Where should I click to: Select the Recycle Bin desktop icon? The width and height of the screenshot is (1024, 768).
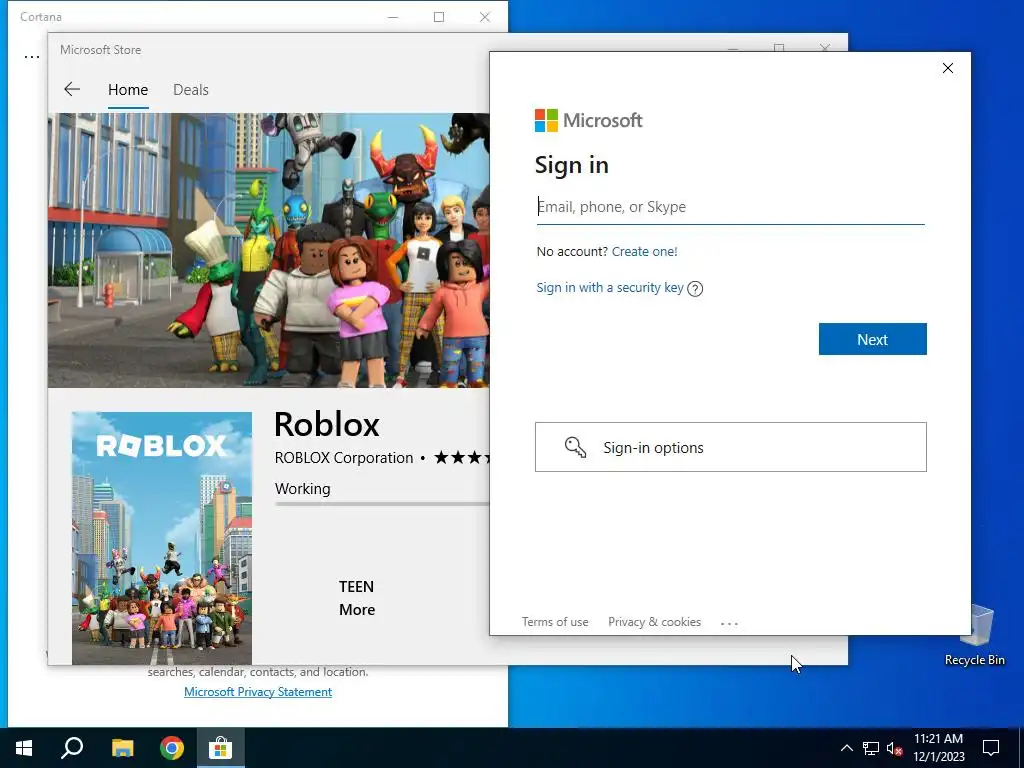pos(974,633)
